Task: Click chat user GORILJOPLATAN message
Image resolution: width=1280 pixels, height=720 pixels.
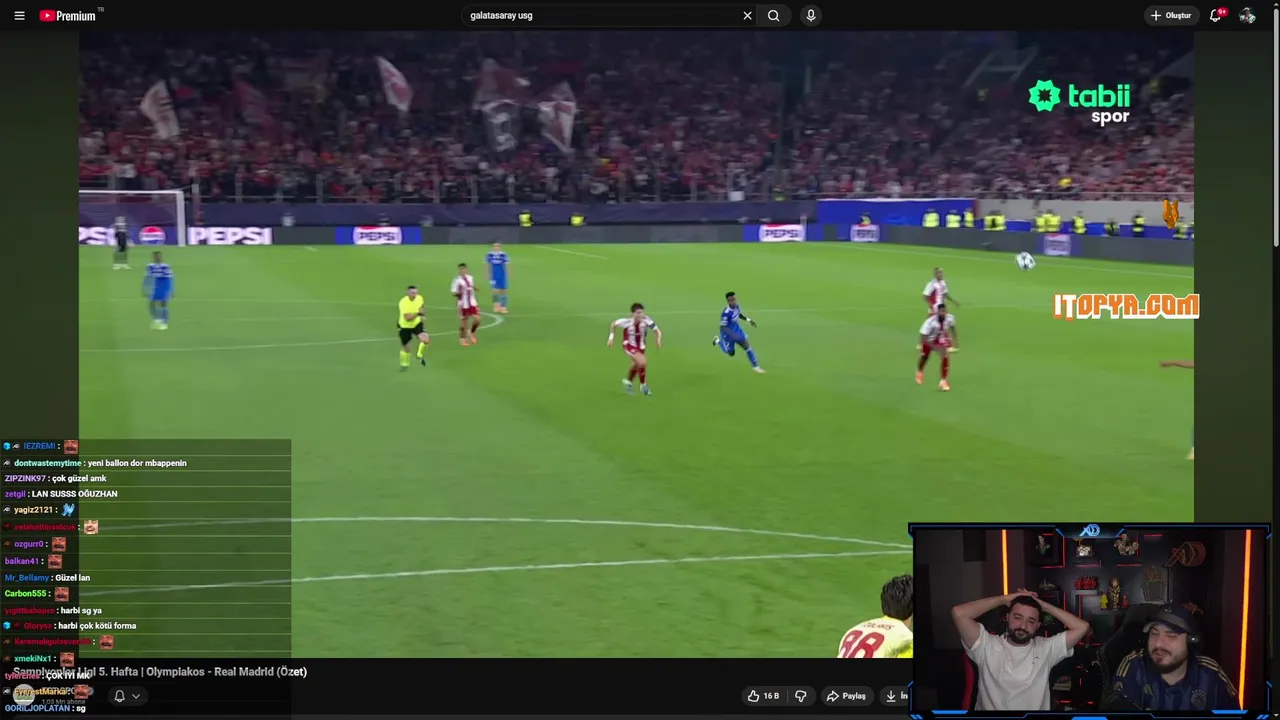Action: [x=45, y=708]
